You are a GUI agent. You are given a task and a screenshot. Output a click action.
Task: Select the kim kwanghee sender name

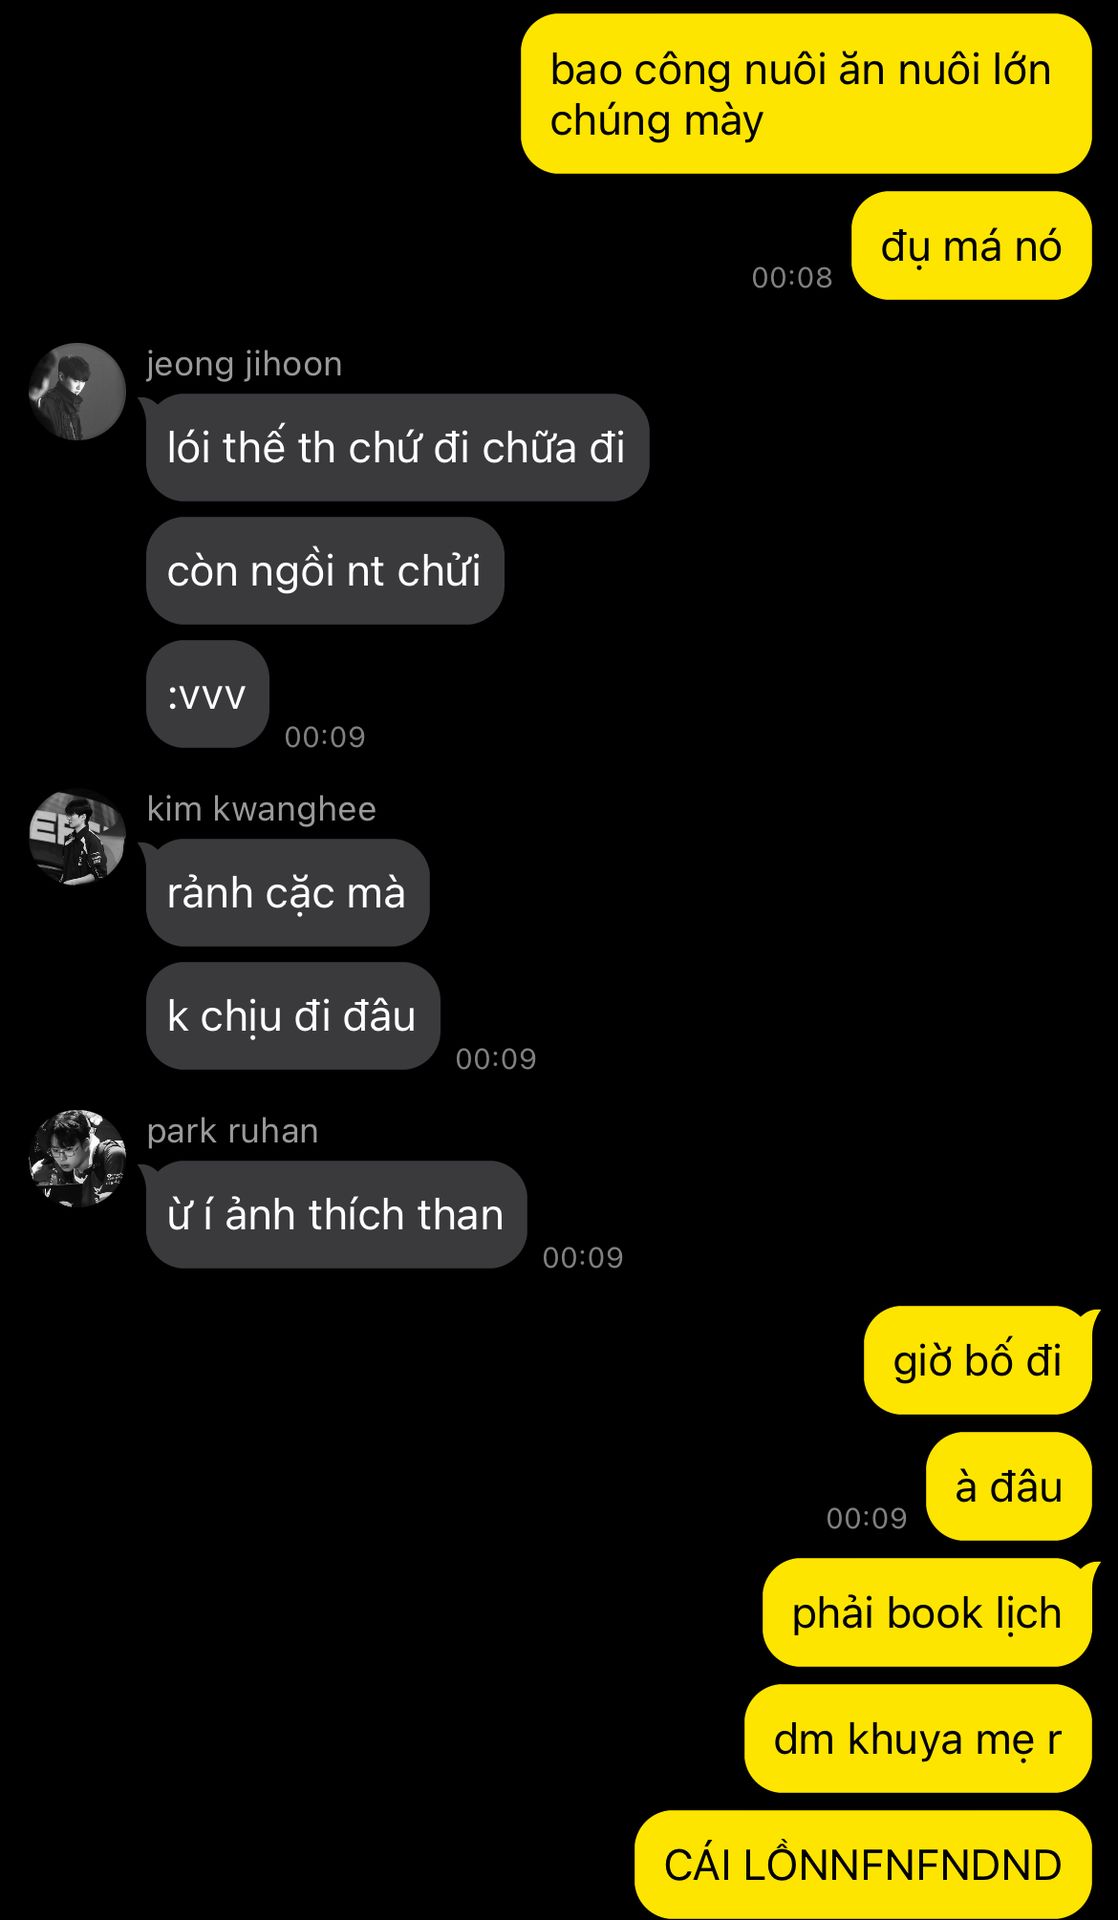pyautogui.click(x=261, y=809)
